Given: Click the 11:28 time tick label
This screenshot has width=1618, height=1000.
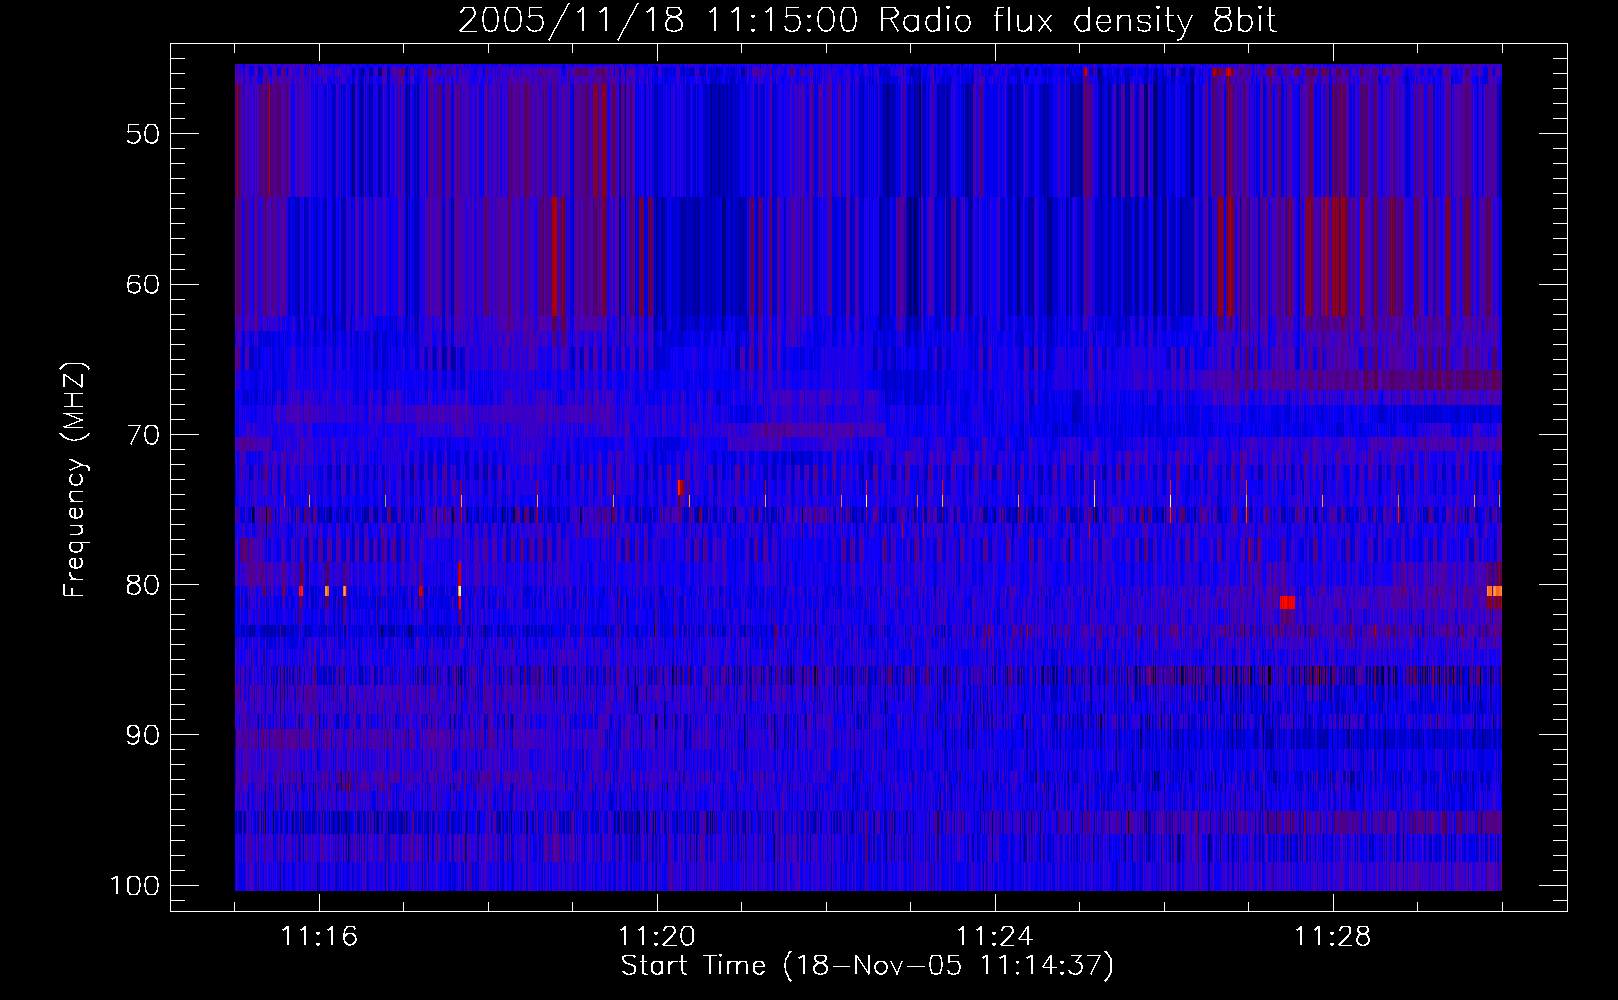Looking at the screenshot, I should [x=1333, y=937].
